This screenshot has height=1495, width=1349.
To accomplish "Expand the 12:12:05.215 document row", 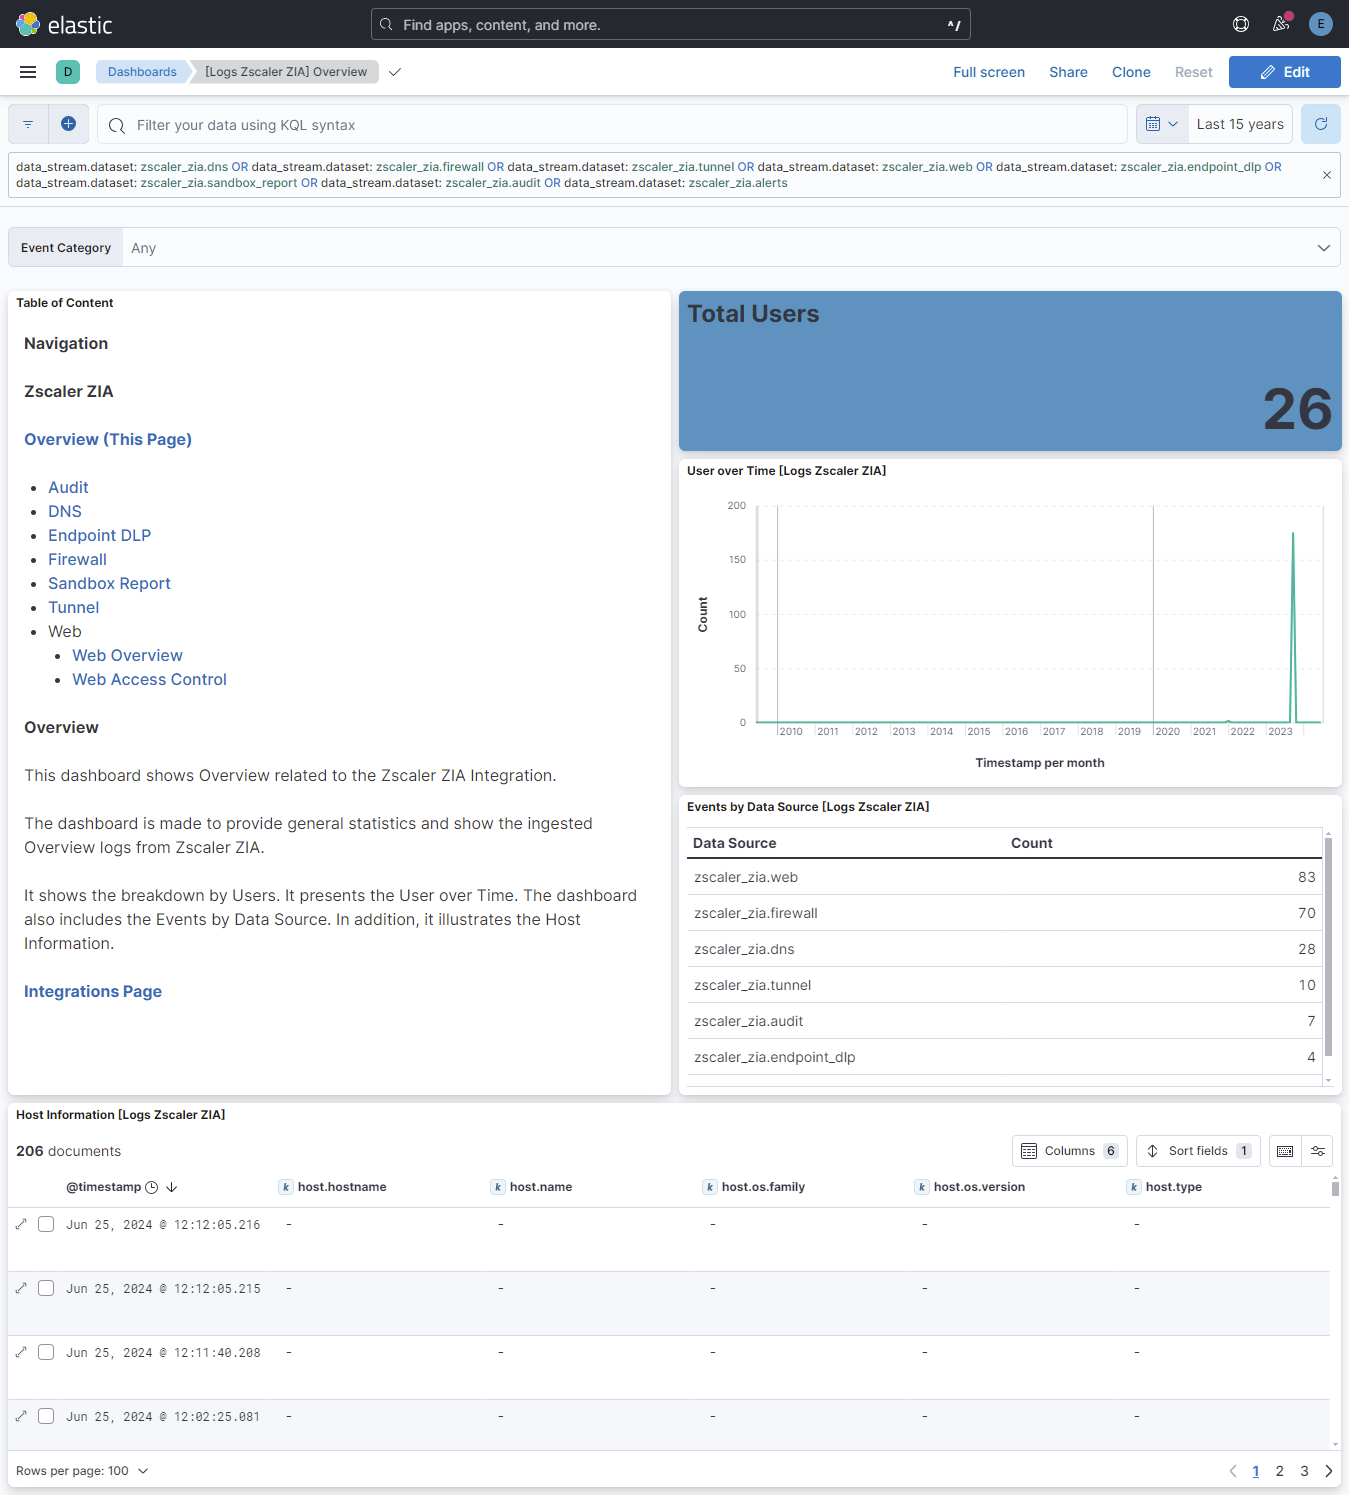I will pyautogui.click(x=21, y=1288).
